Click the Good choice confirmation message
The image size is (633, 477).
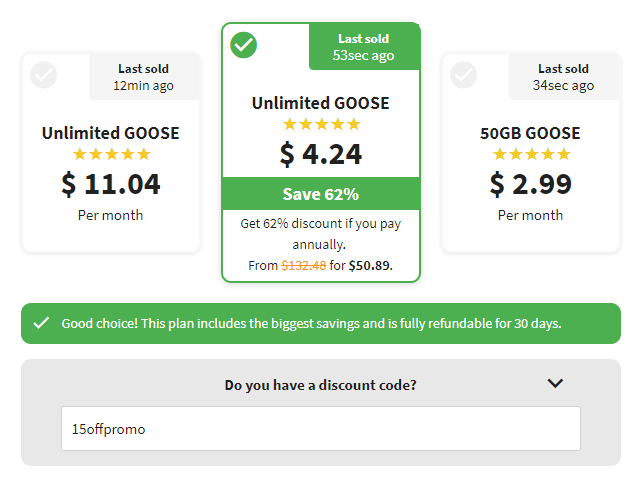(x=311, y=324)
